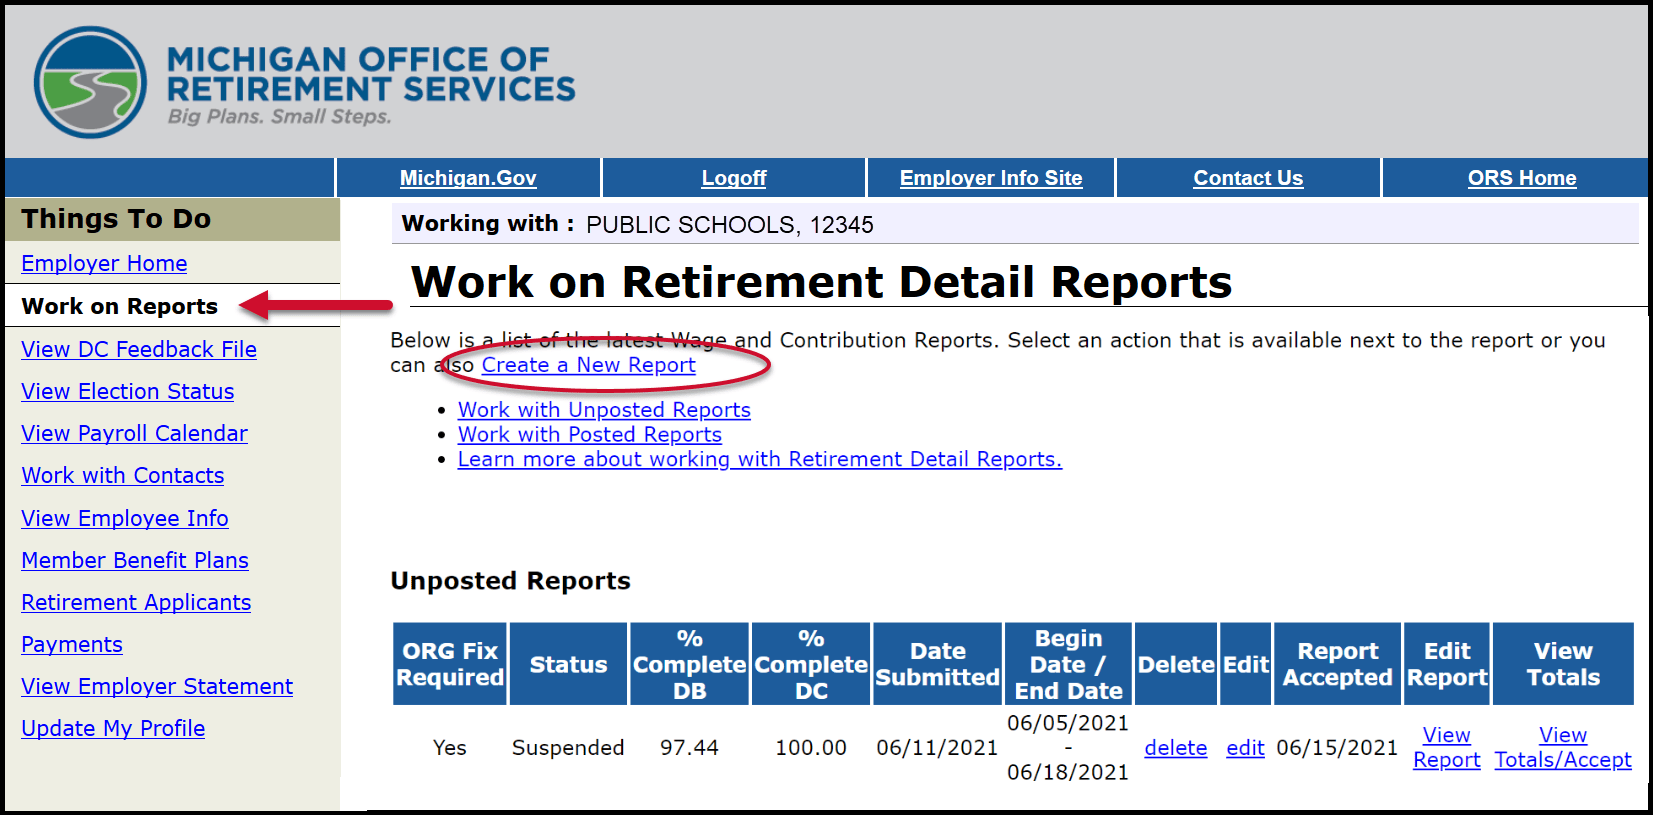Click the PUBLIC SCHOOLS, 12345 employer name

point(730,225)
